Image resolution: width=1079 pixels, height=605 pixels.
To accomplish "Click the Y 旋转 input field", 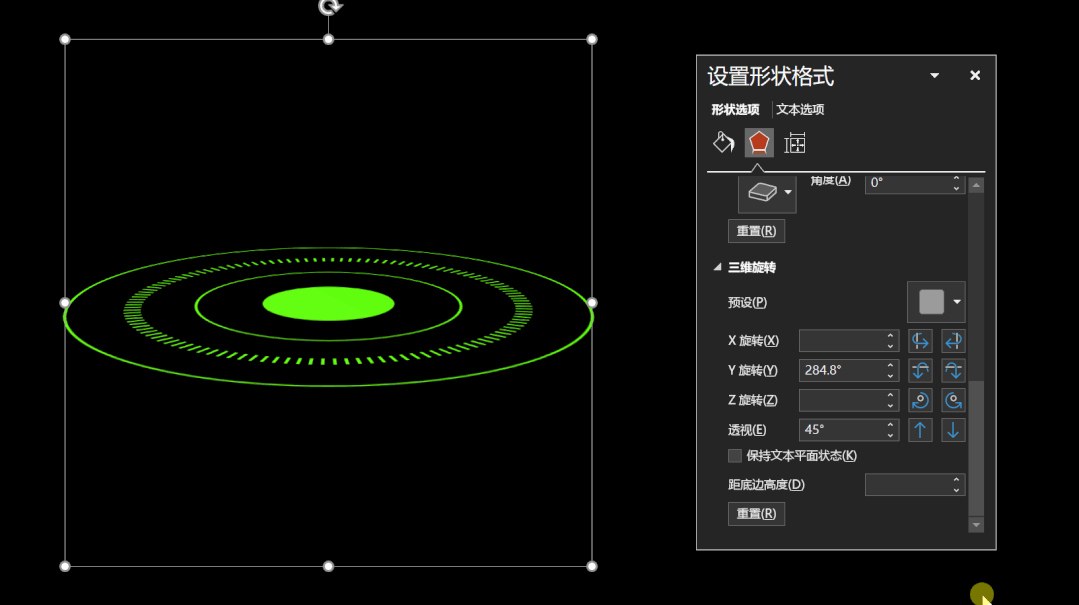I will point(842,370).
